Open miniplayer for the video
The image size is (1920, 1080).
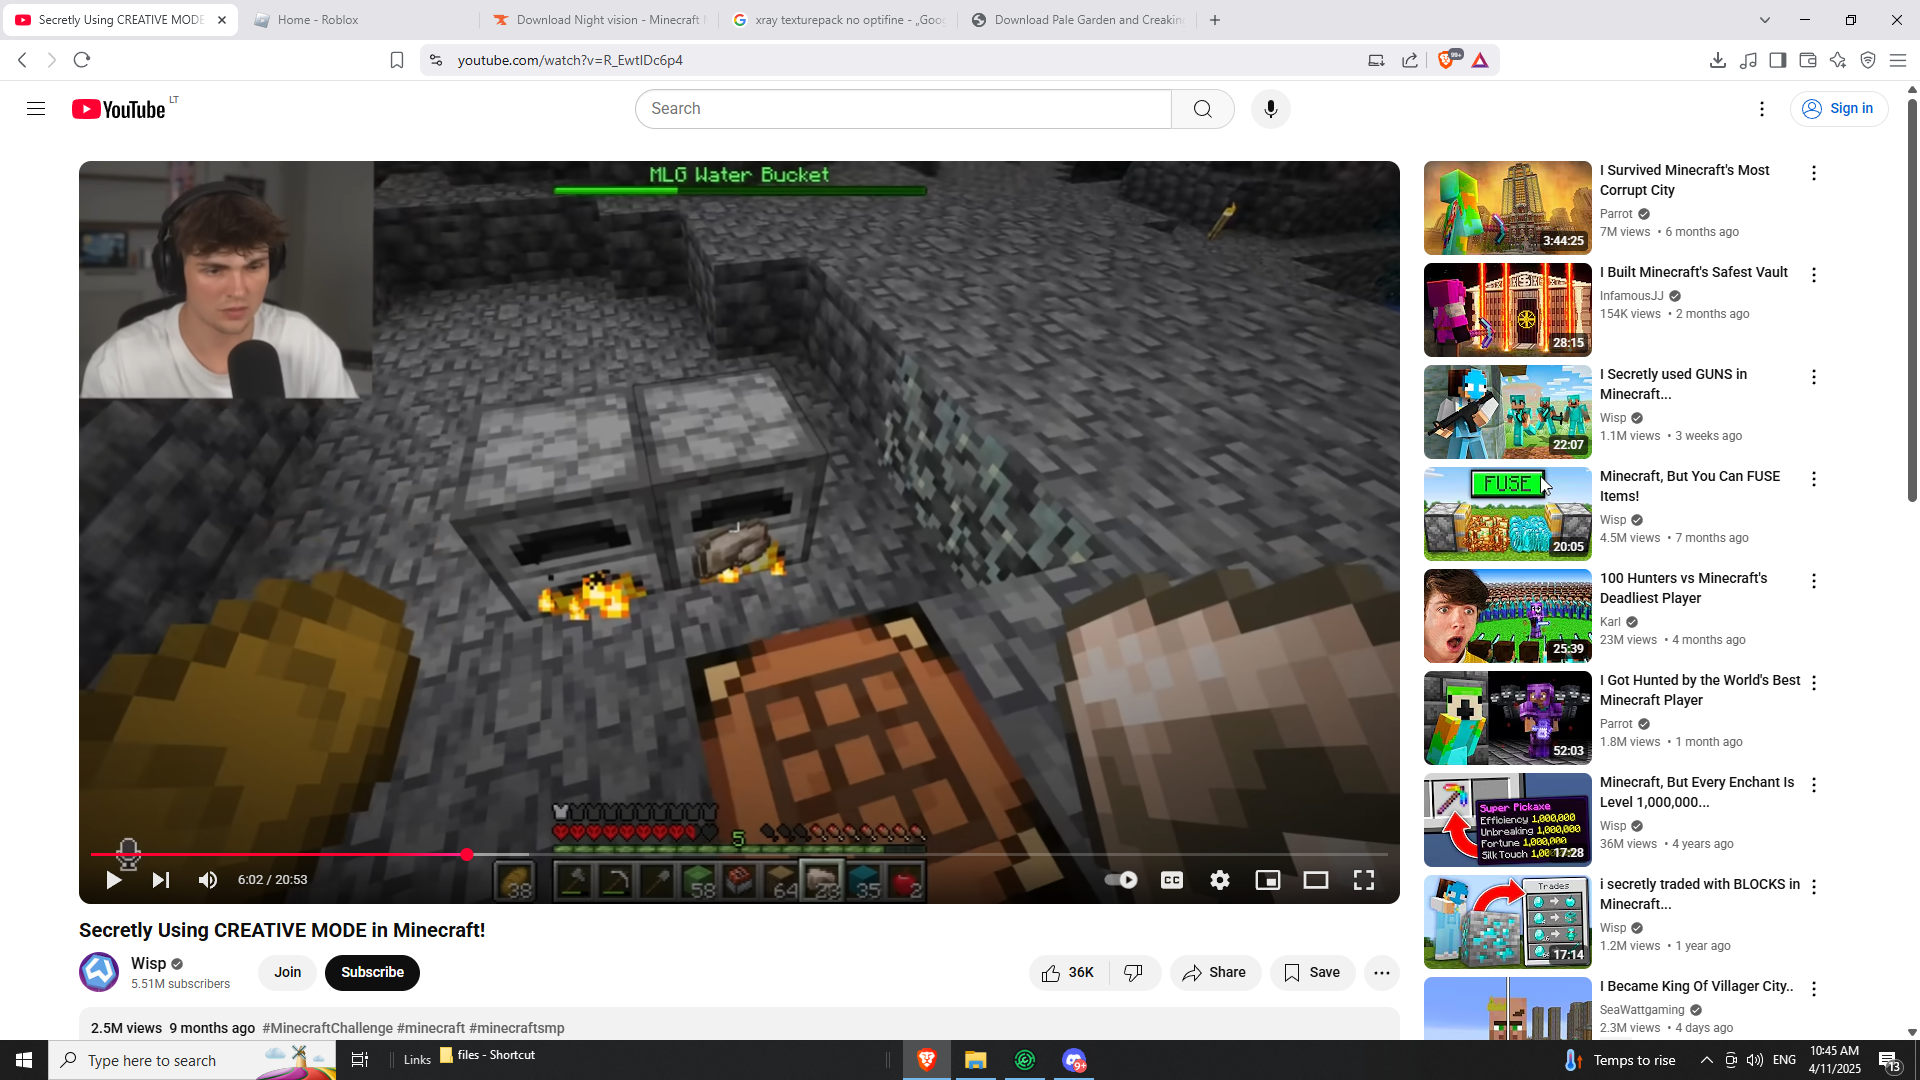point(1267,880)
